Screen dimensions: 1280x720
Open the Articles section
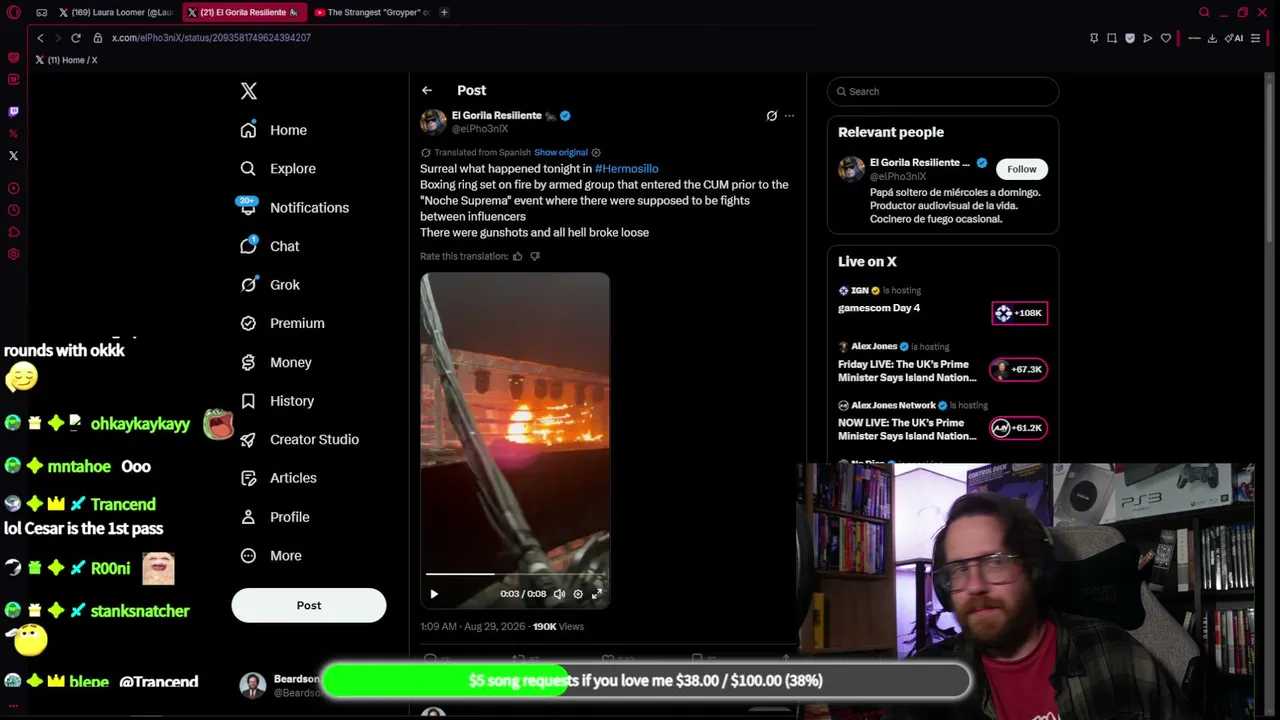pos(278,478)
